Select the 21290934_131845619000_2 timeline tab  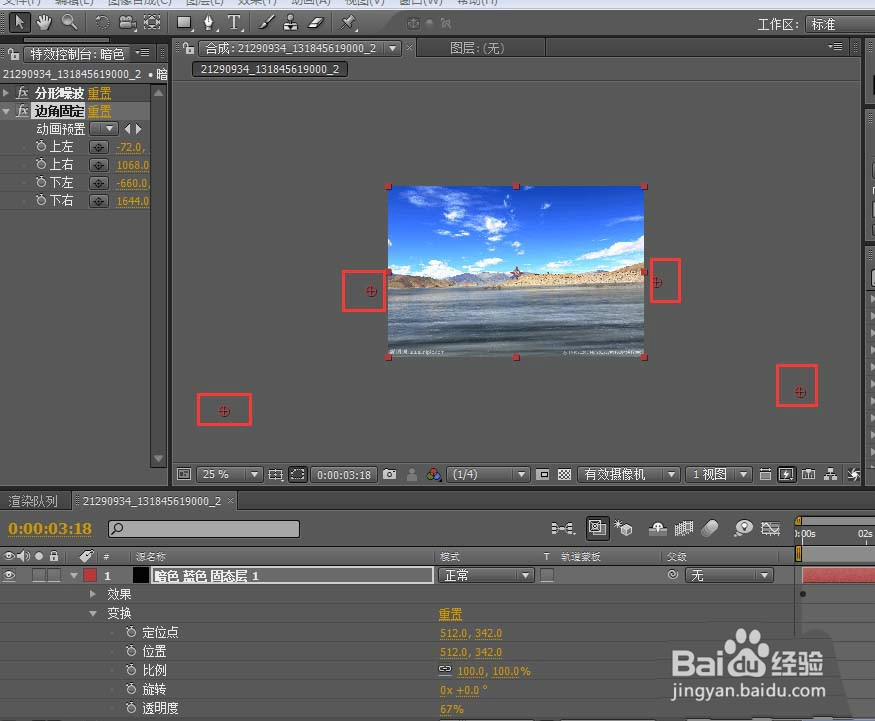tap(152, 501)
